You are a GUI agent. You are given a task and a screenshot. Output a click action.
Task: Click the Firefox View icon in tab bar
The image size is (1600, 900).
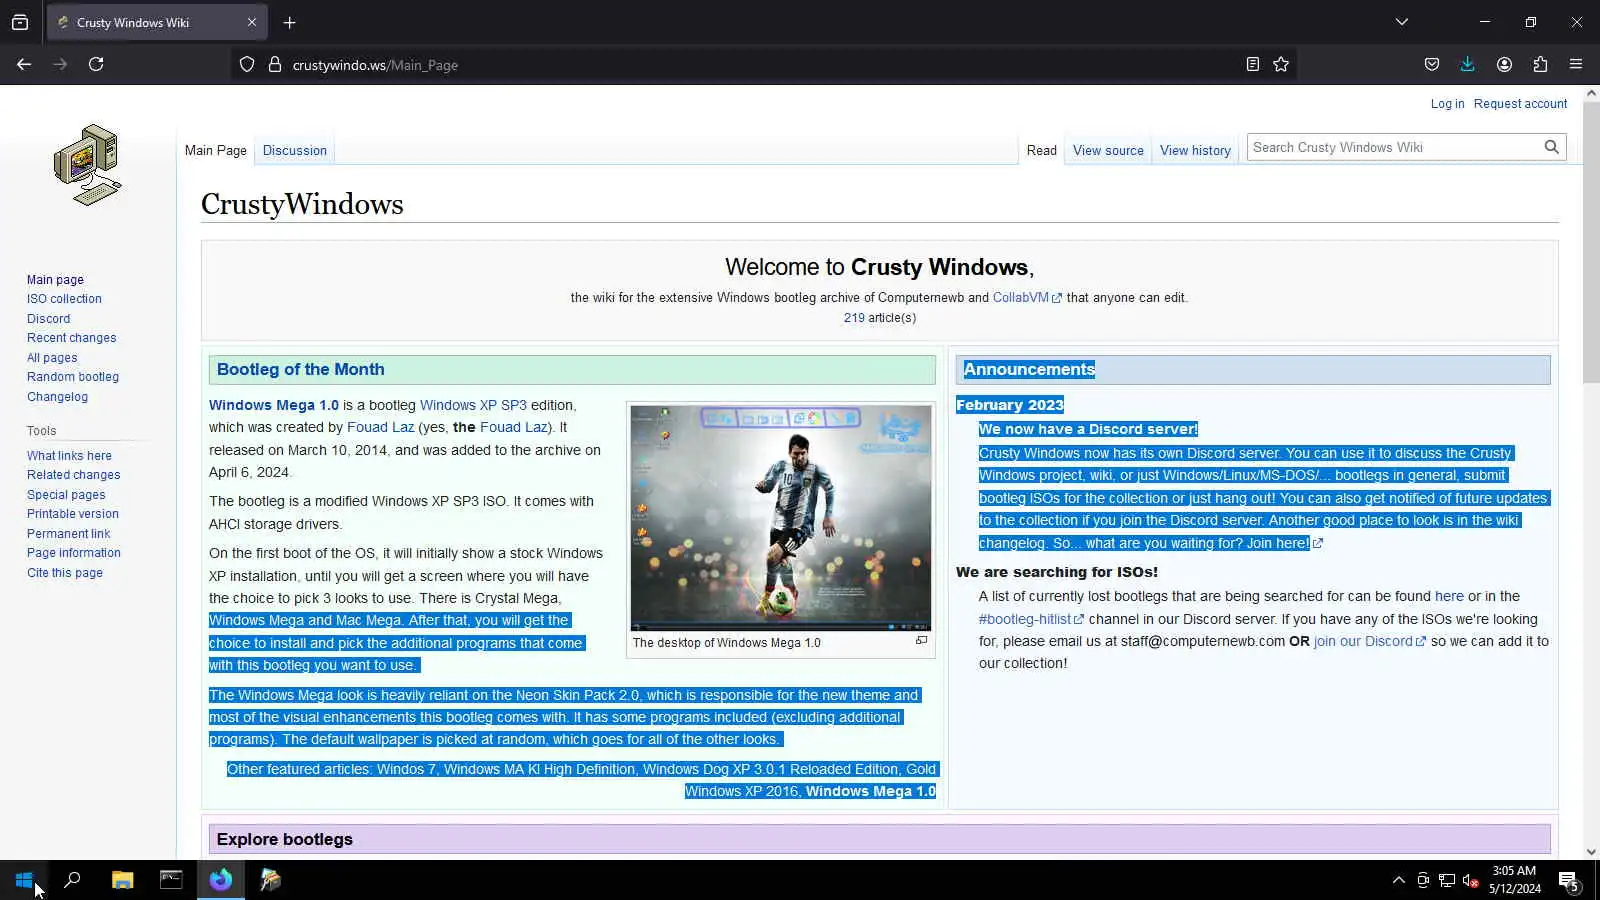[x=20, y=22]
